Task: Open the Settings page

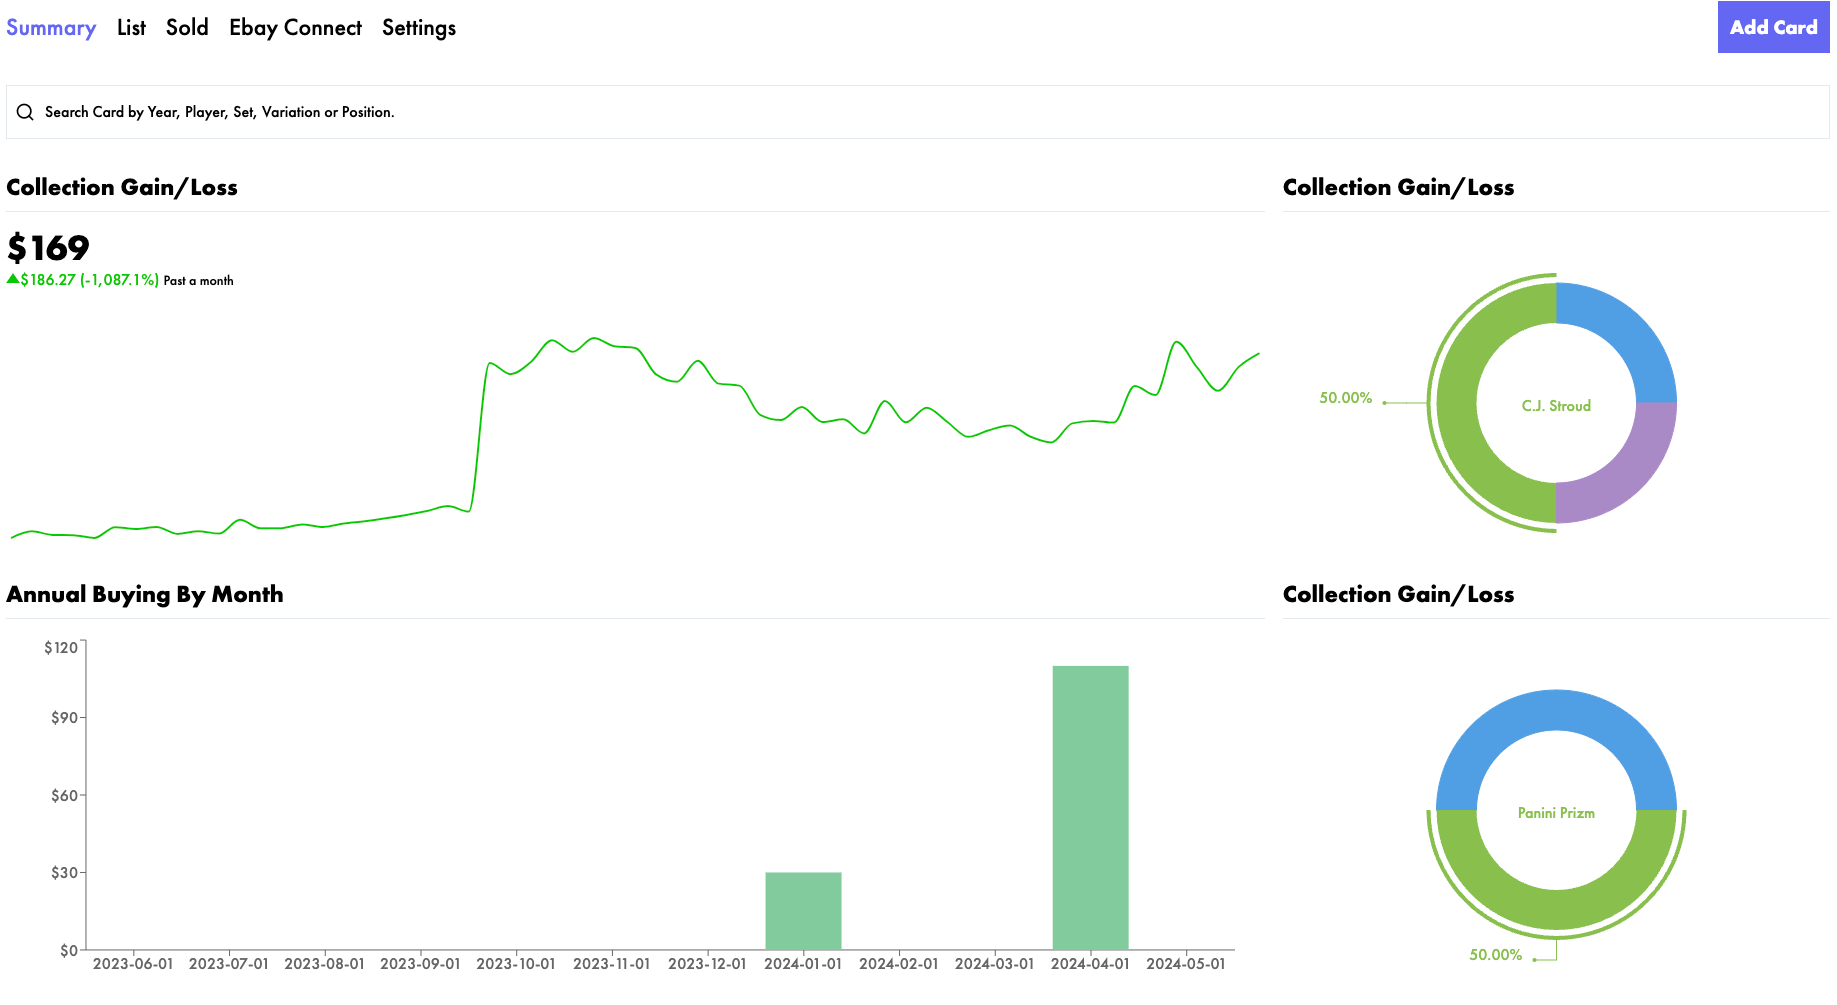Action: click(418, 27)
